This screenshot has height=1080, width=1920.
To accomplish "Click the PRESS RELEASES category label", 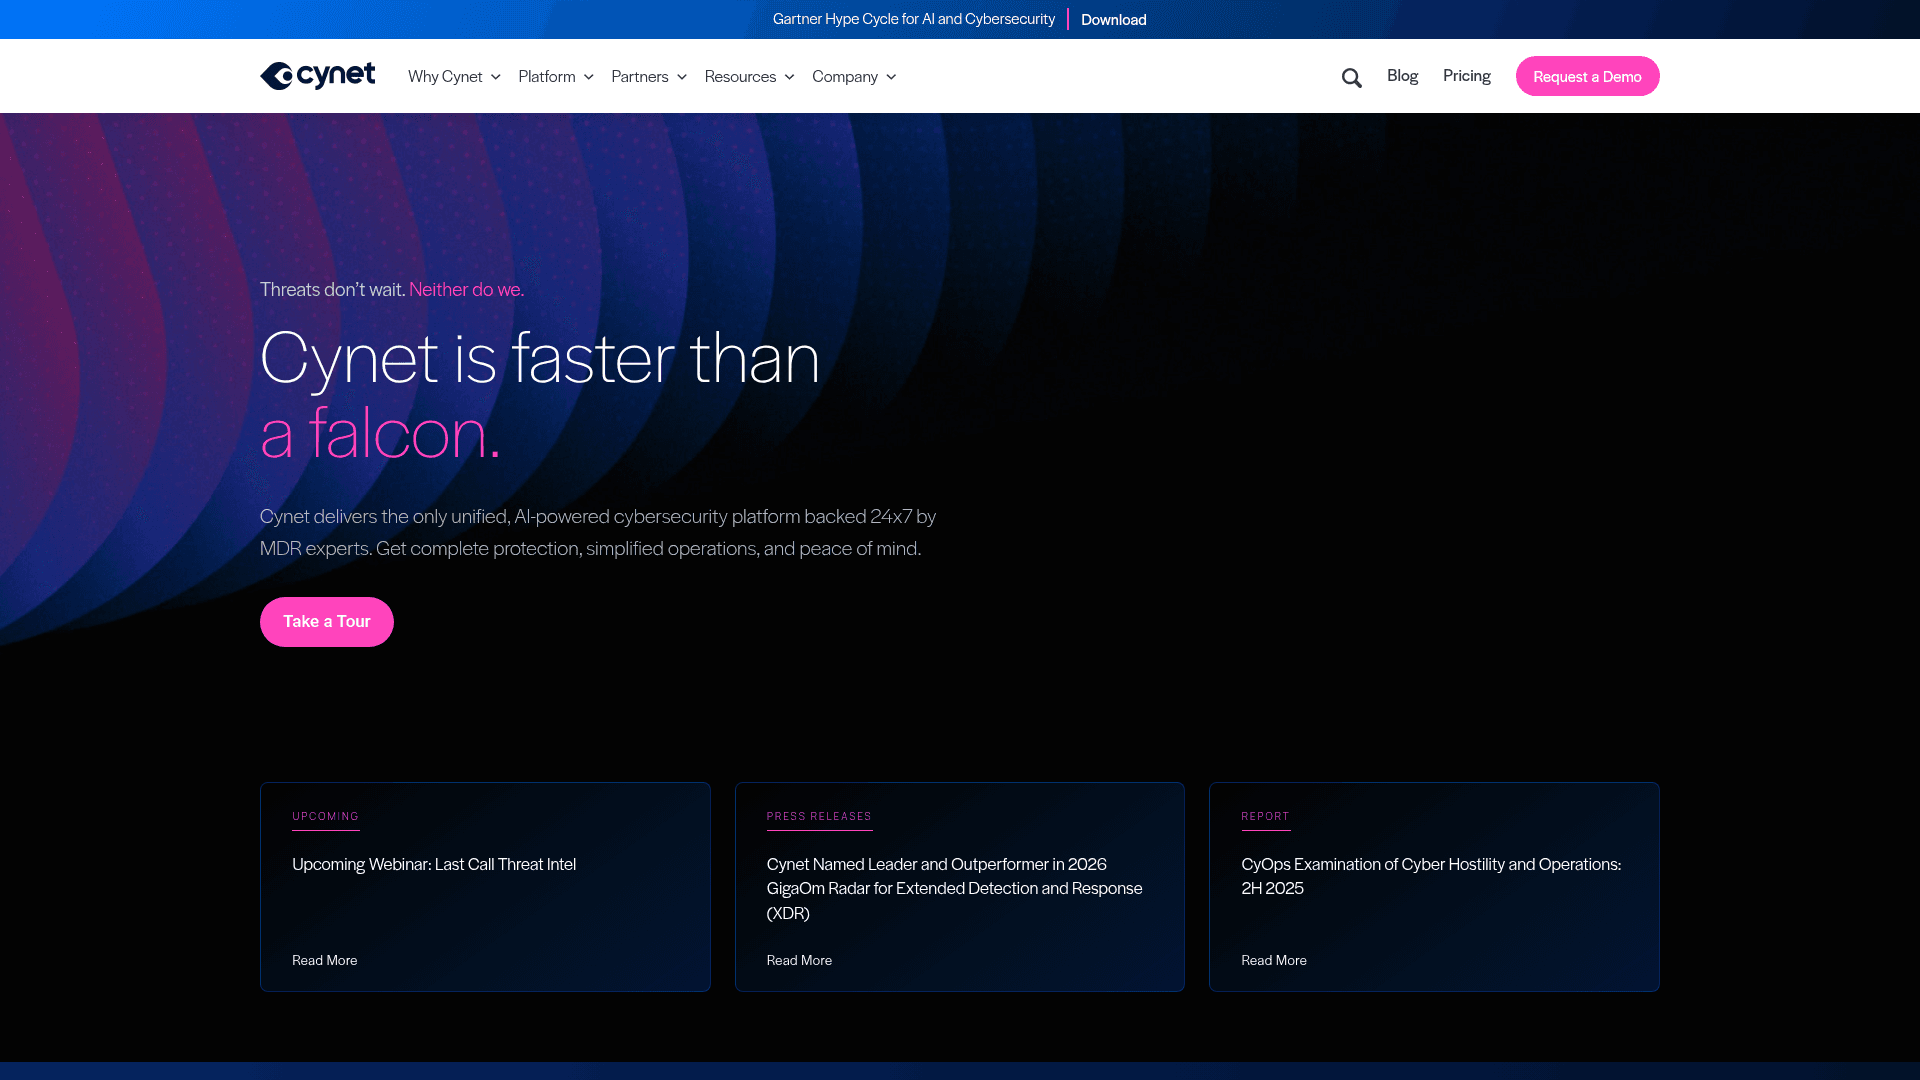I will tap(819, 816).
